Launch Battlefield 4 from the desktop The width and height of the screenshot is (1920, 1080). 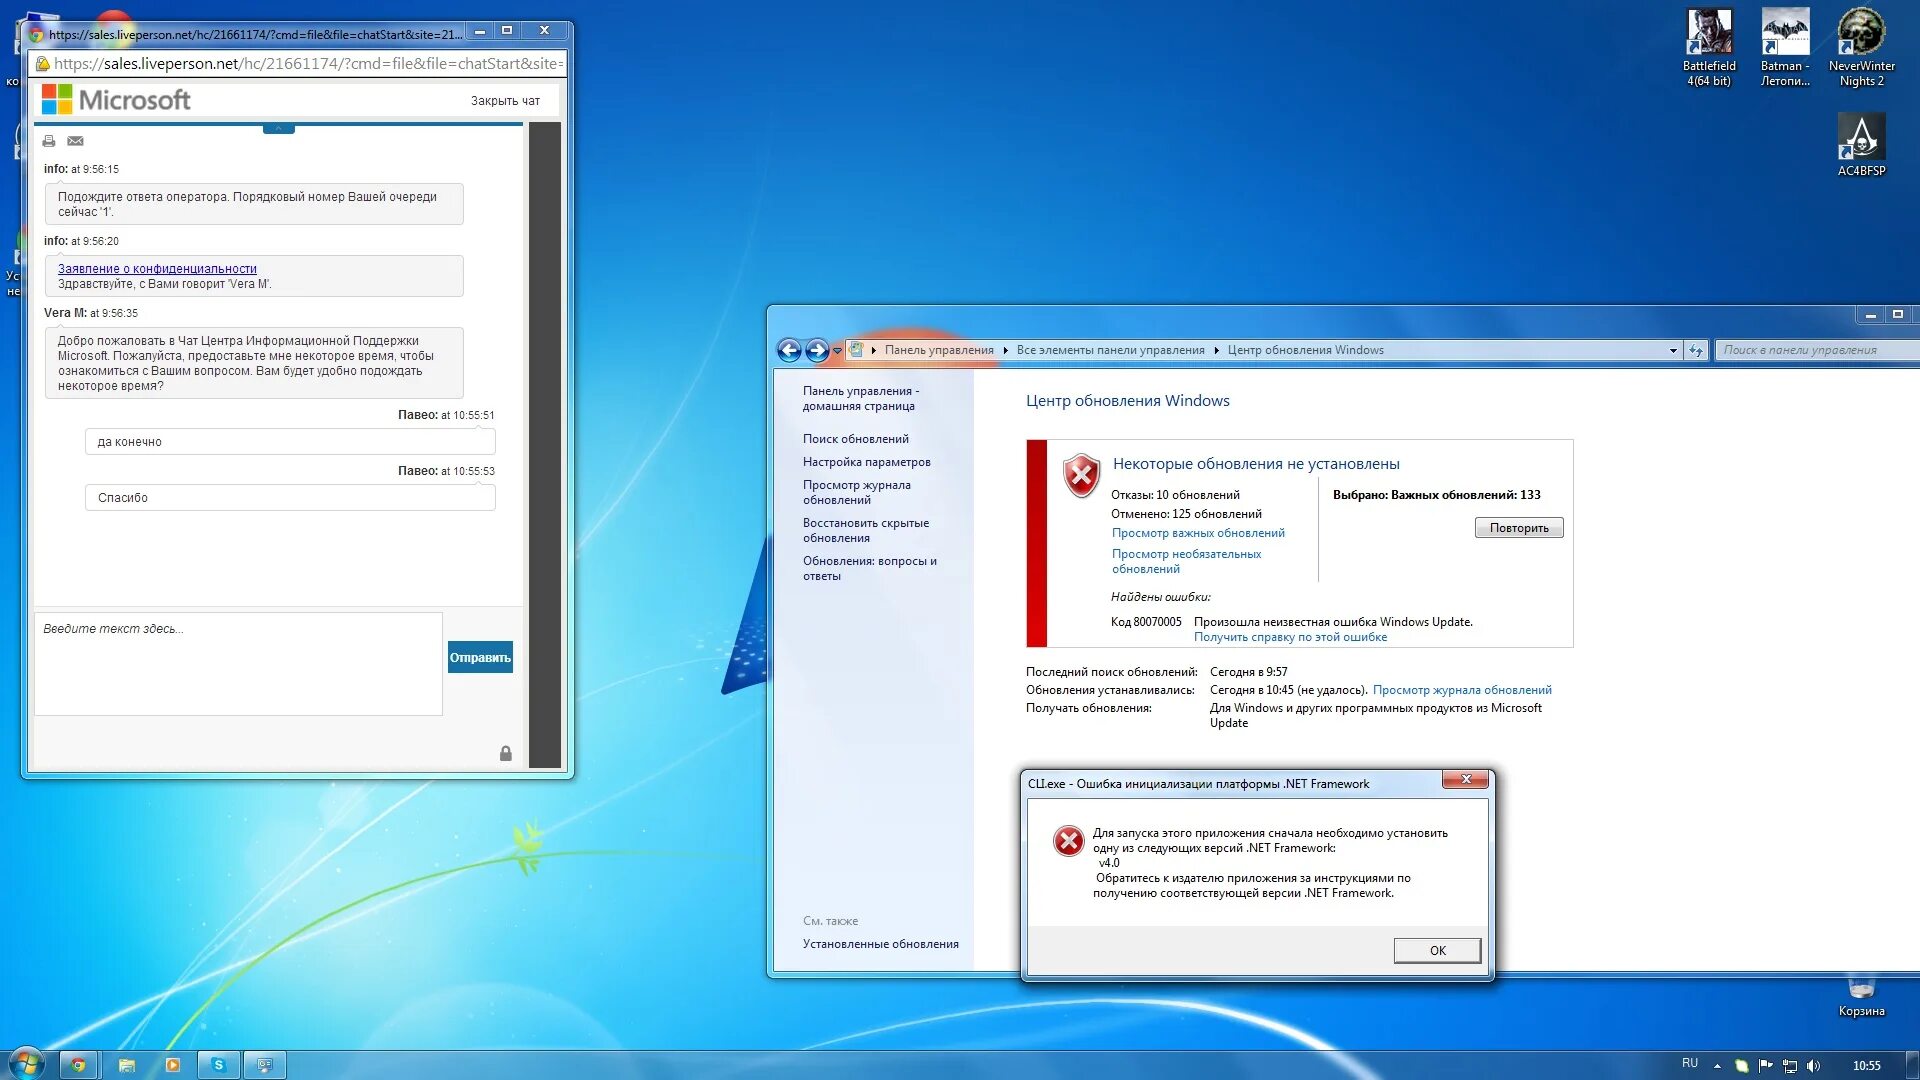tap(1708, 30)
